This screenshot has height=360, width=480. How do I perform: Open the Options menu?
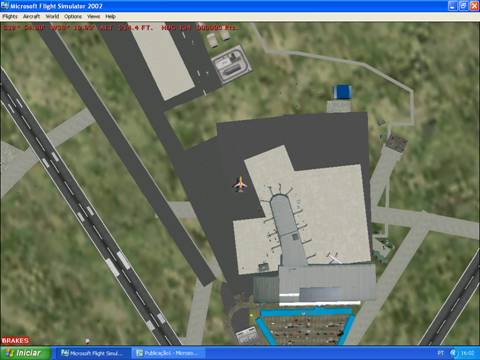tap(73, 16)
